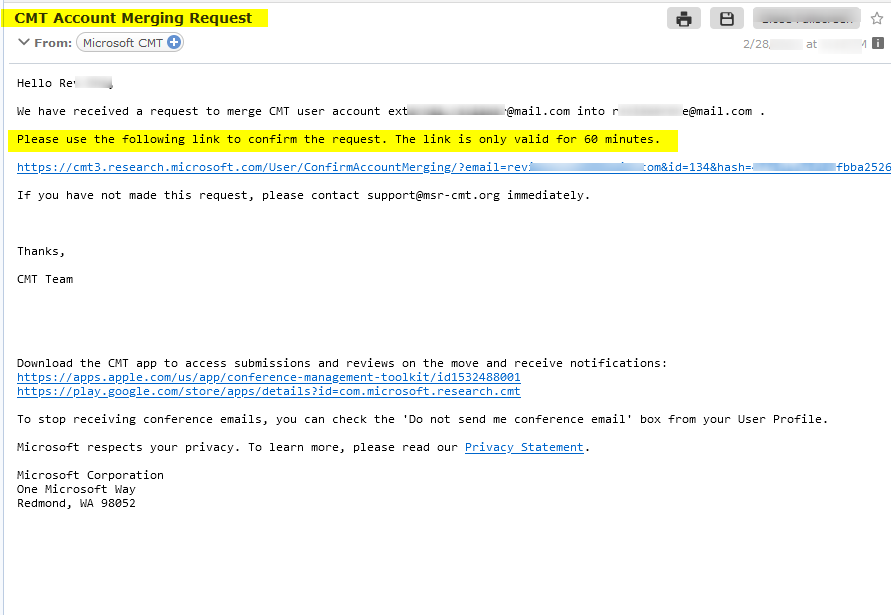Star this message as a favorite
Screen dimensions: 891x615
coord(877,19)
